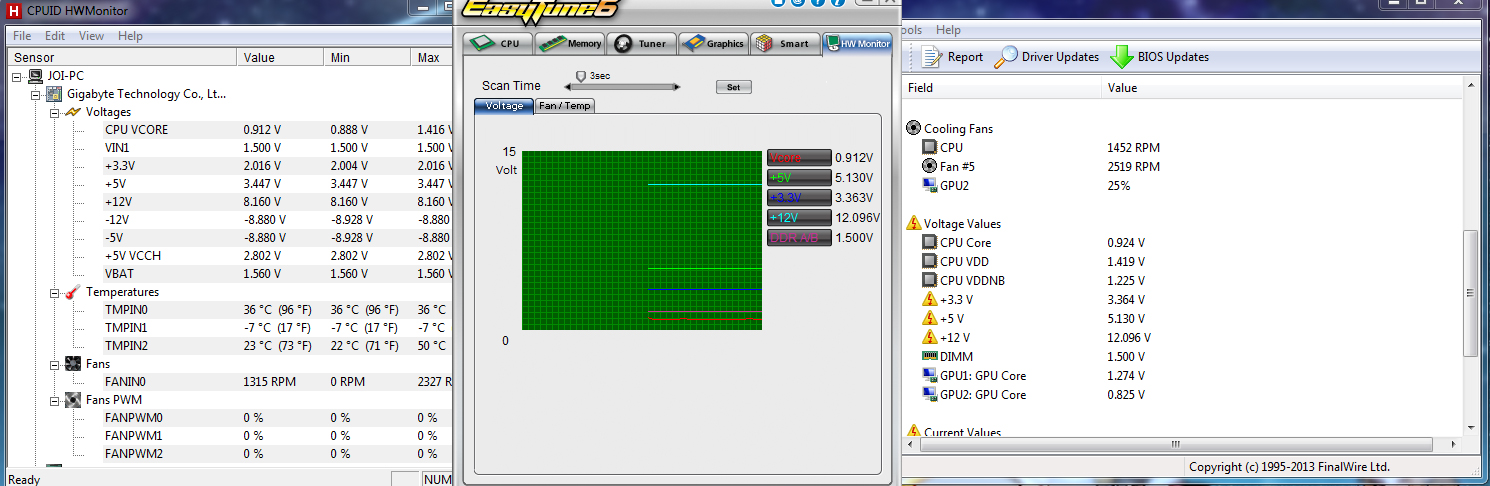
Task: Select the Voltage sub-tab
Action: [x=504, y=105]
